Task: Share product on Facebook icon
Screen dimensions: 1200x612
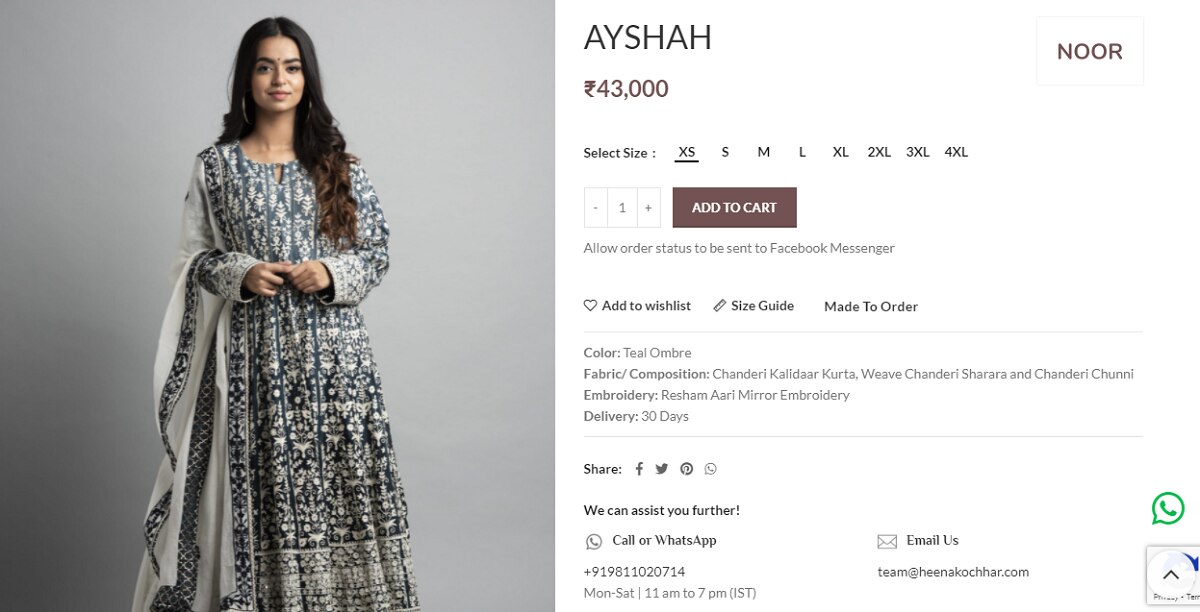Action: point(639,469)
